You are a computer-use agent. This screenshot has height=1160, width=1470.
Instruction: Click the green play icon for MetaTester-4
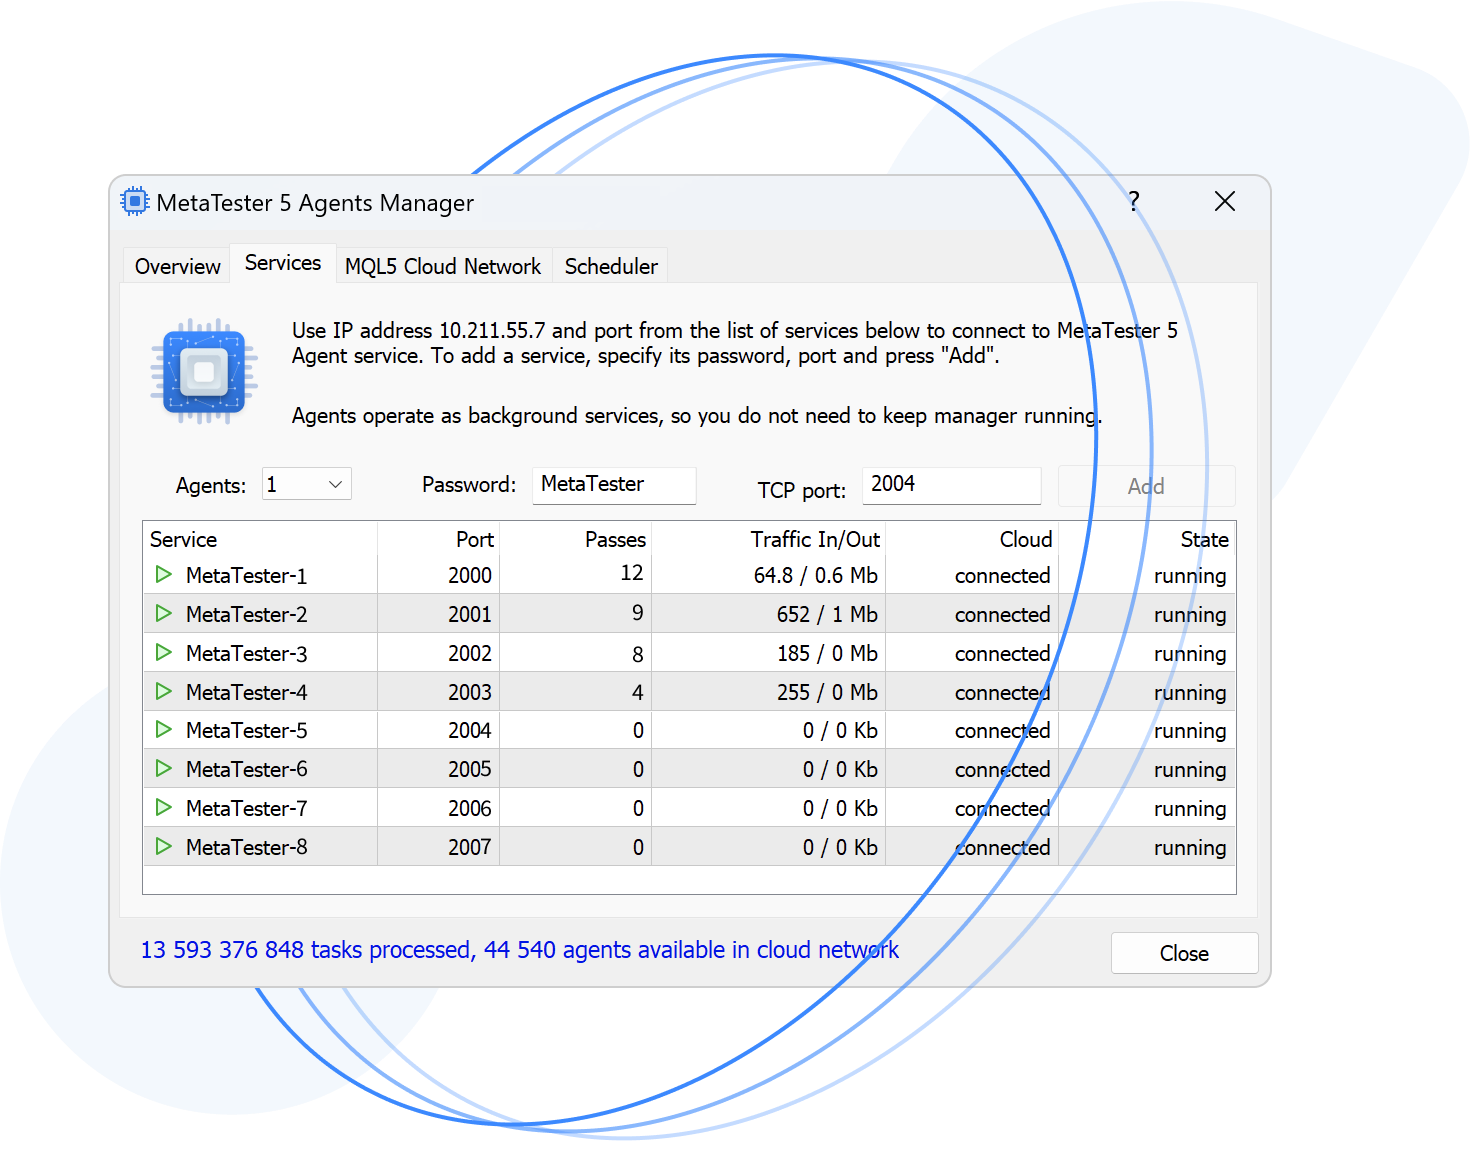(x=164, y=691)
